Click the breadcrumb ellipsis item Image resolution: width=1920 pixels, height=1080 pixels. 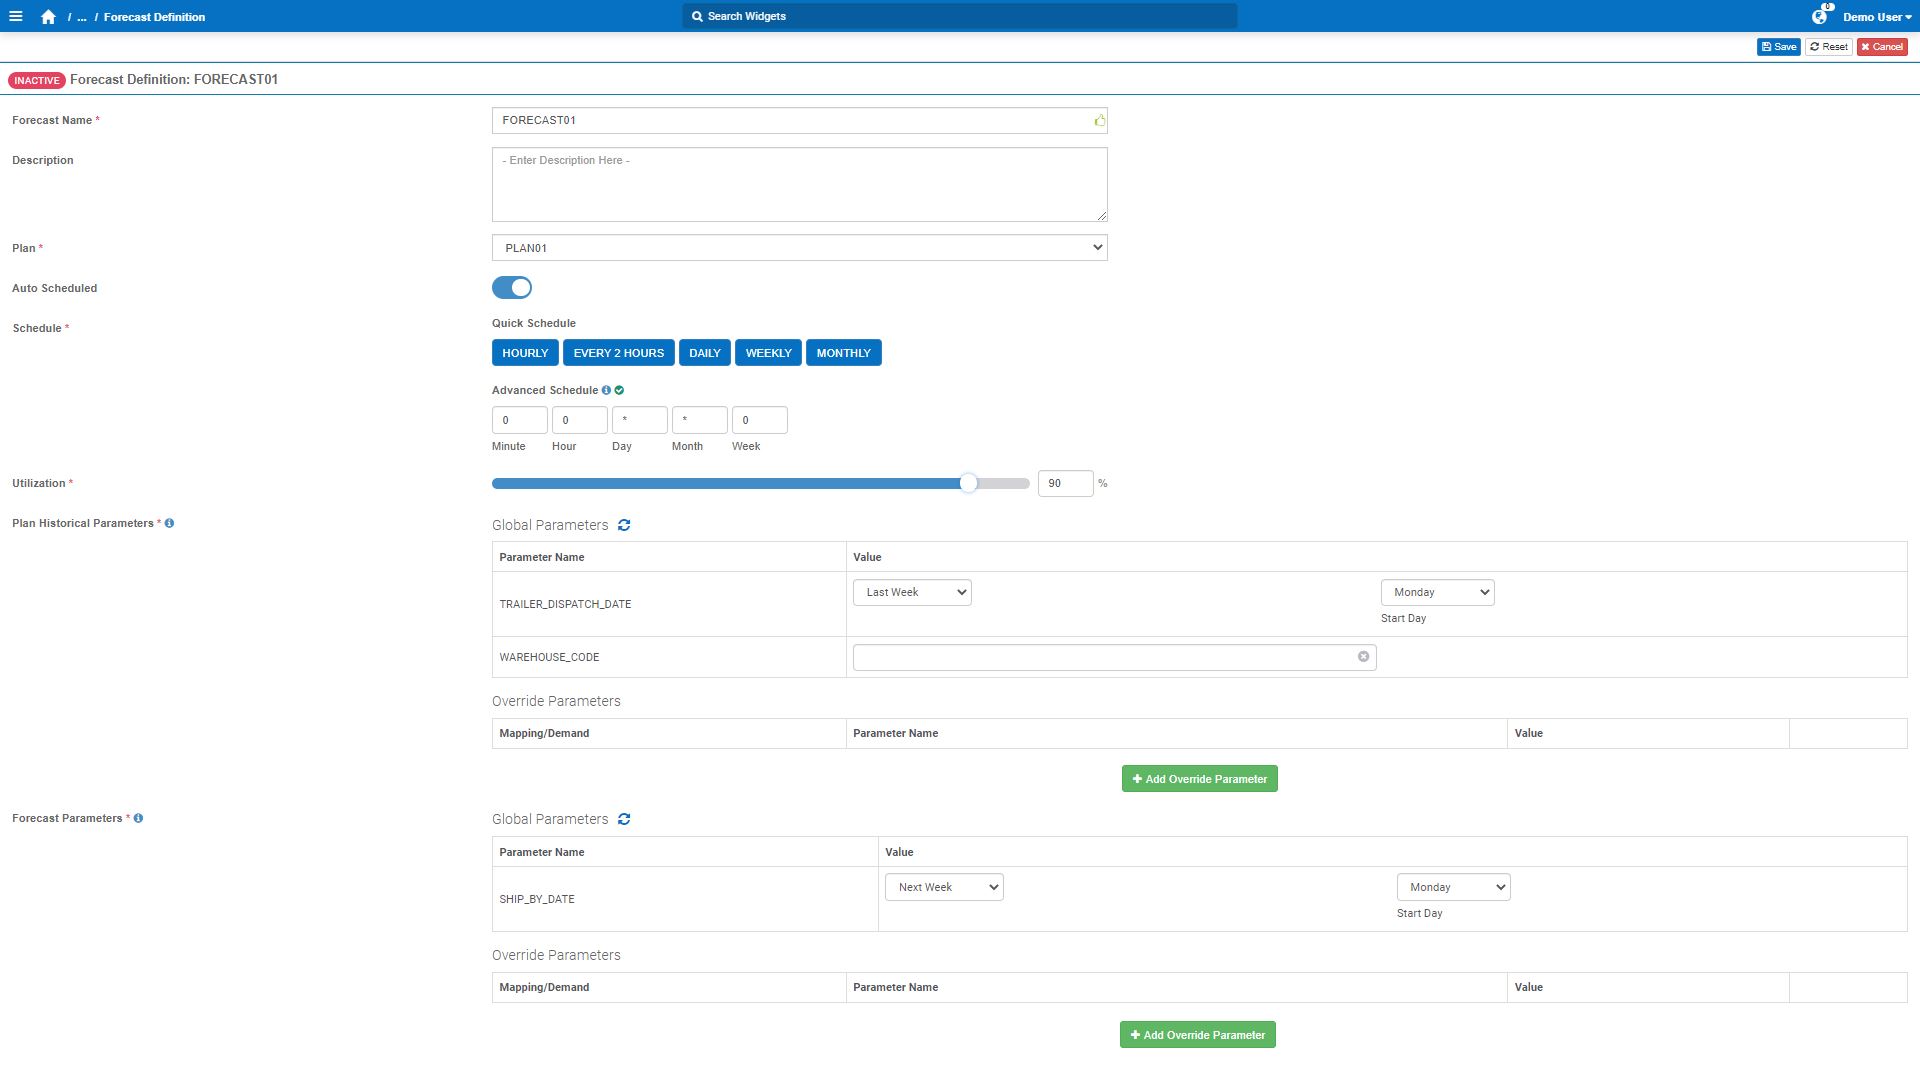click(82, 17)
